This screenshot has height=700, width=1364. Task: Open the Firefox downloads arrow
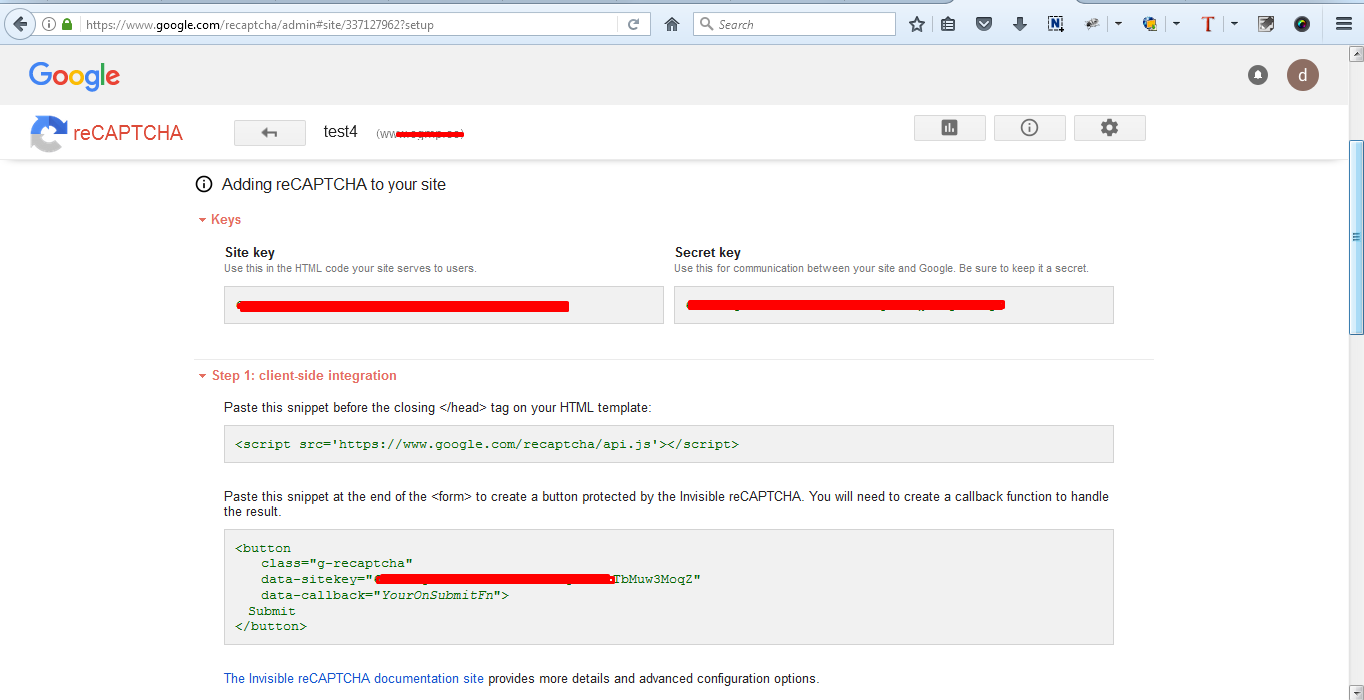point(1019,24)
